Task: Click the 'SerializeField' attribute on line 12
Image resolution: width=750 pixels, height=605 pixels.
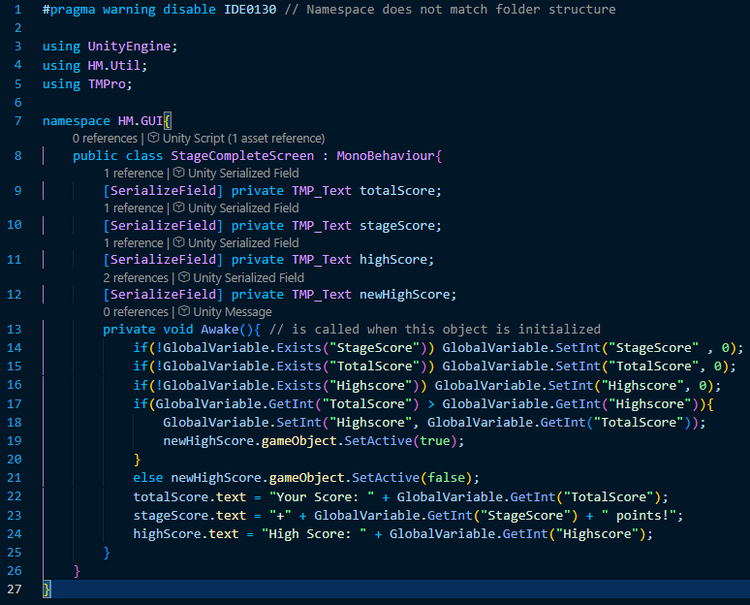Action: 163,295
